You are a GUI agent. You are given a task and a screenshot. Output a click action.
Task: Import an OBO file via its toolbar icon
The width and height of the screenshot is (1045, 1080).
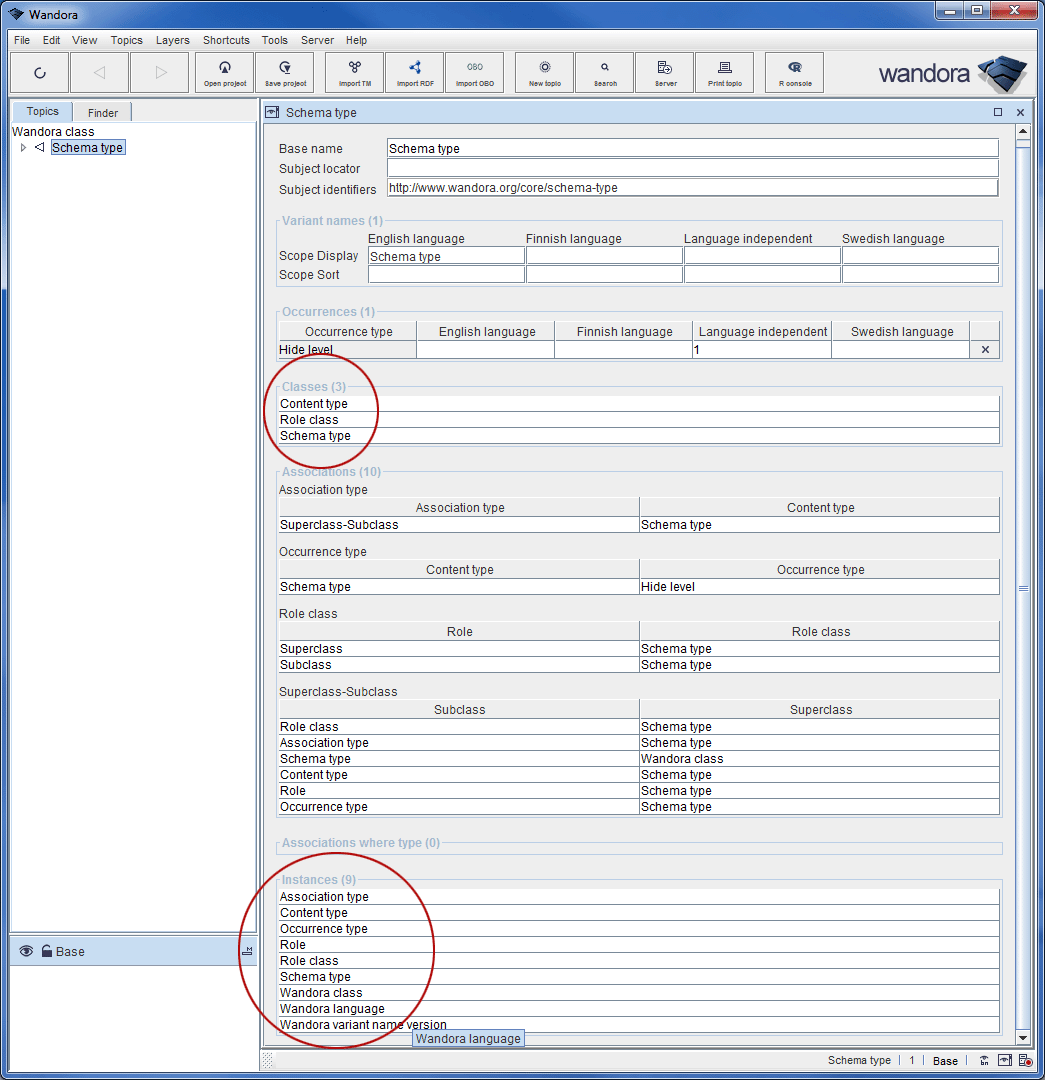474,72
